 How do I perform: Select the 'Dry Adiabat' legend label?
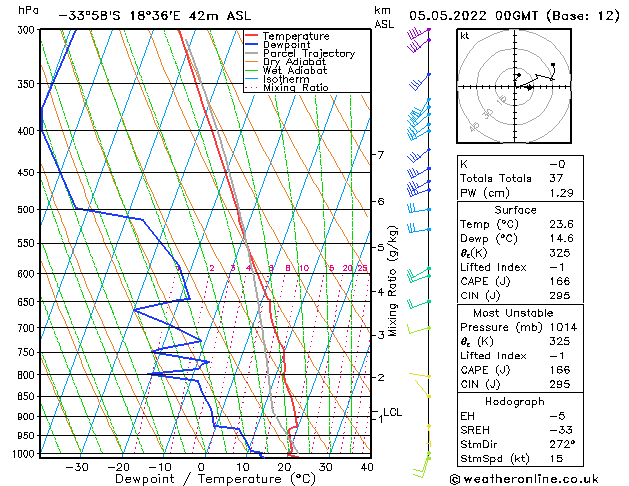point(294,62)
